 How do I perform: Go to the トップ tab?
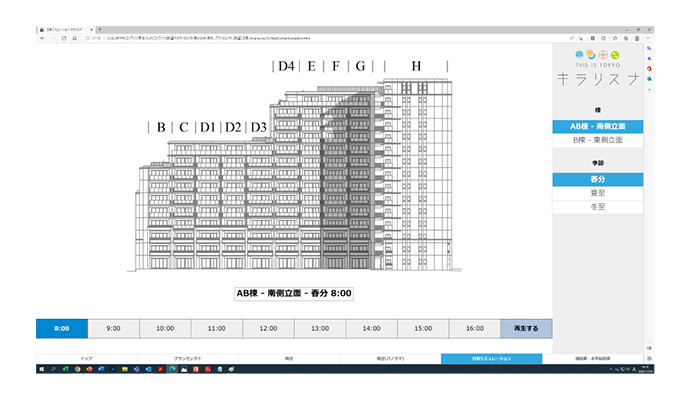[87, 357]
